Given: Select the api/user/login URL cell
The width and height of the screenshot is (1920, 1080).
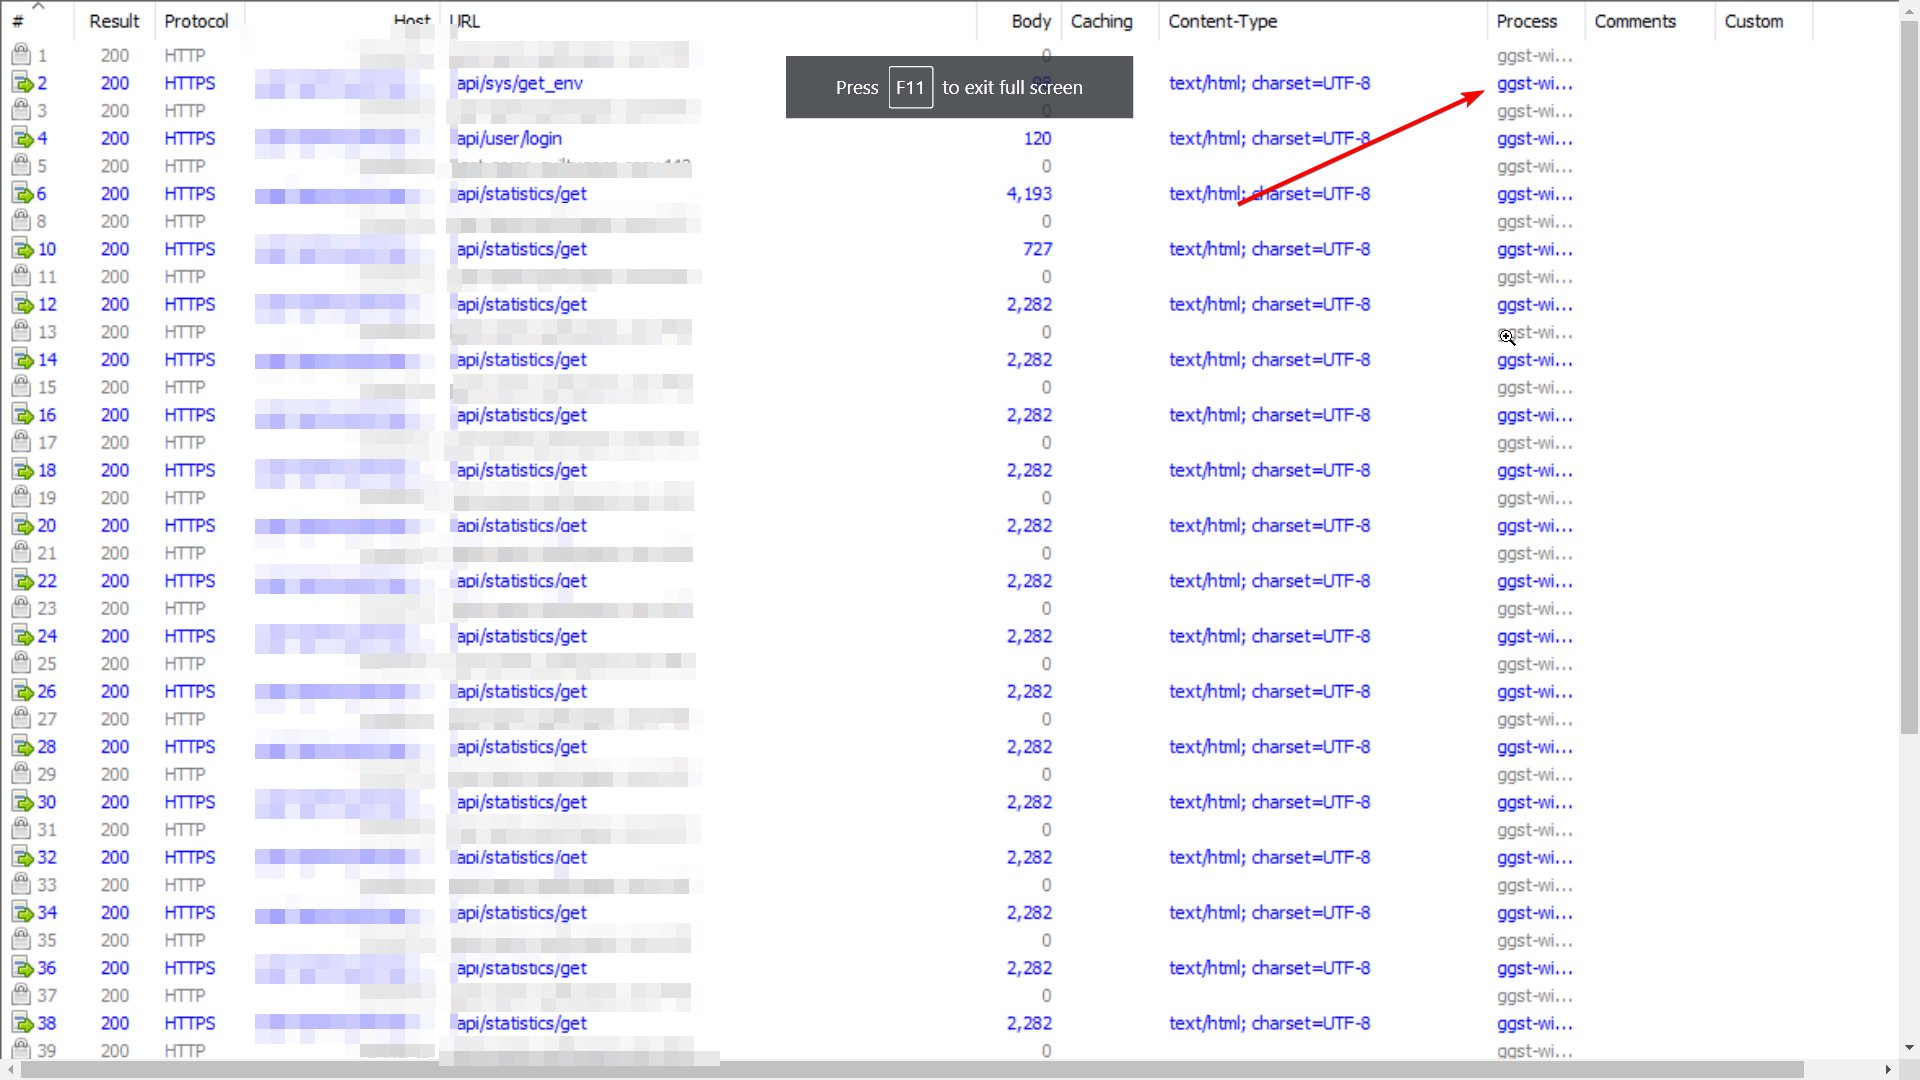Looking at the screenshot, I should [509, 138].
